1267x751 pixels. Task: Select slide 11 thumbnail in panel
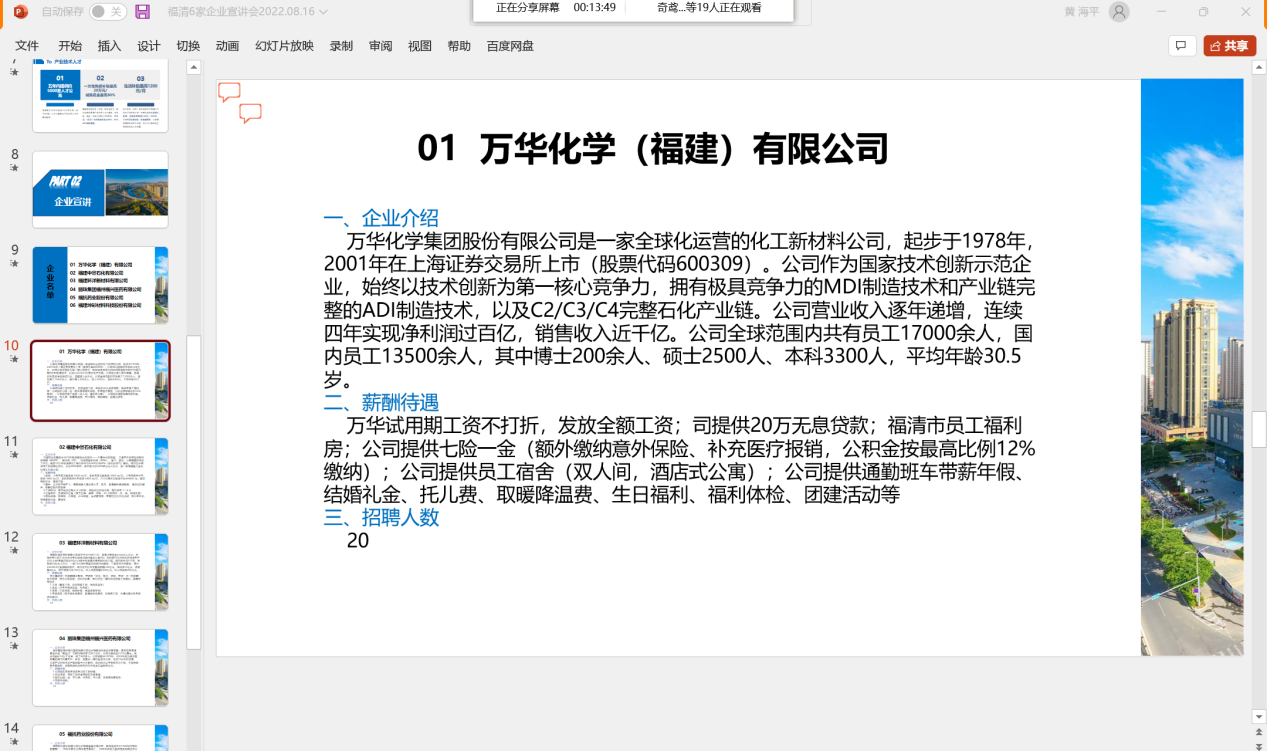[100, 476]
